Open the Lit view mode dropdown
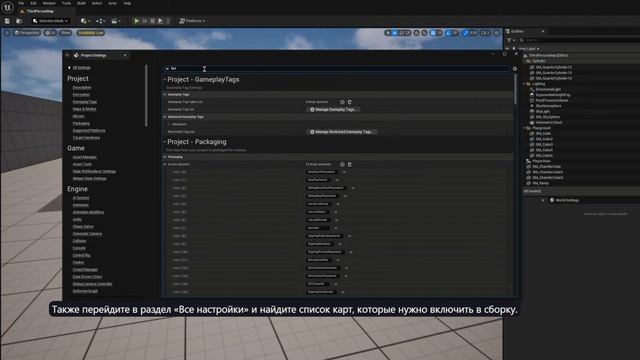The height and width of the screenshot is (360, 640). pyautogui.click(x=50, y=33)
